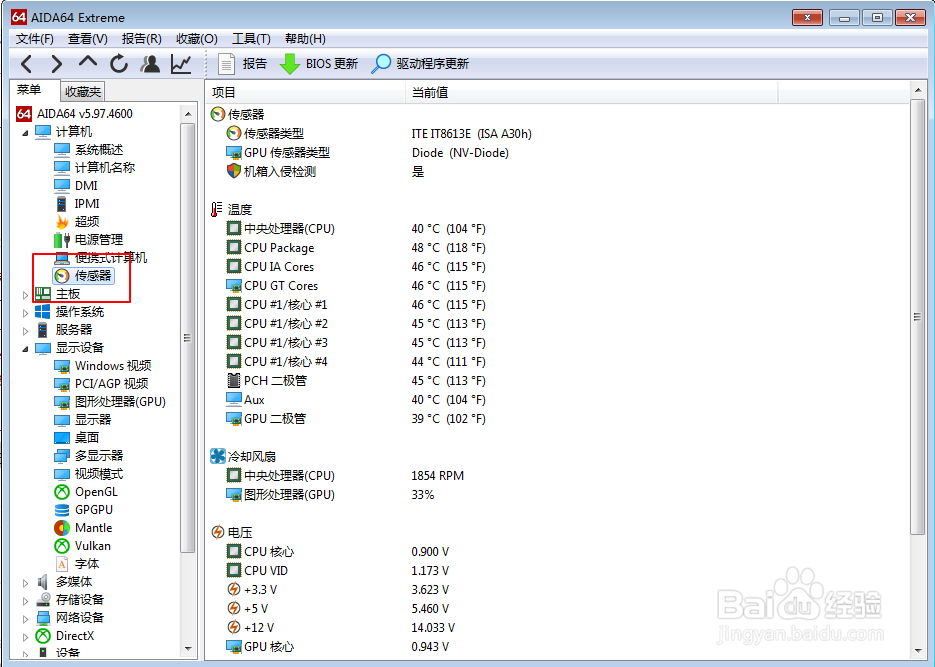The image size is (935, 667).
Task: Click right pane scroll up arrow
Action: point(917,91)
